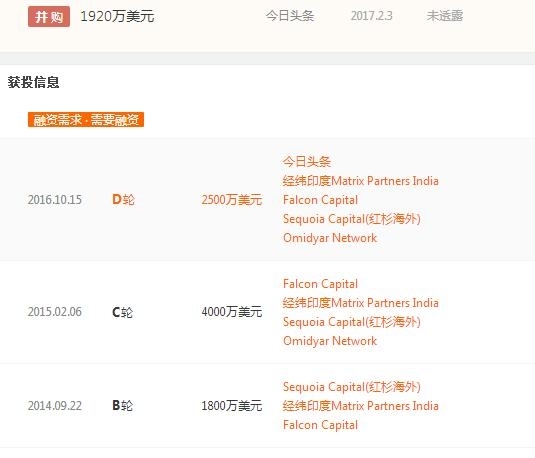Viewport: 535px width, 458px height.
Task: Click the red 并购 tag badge
Action: tap(49, 16)
